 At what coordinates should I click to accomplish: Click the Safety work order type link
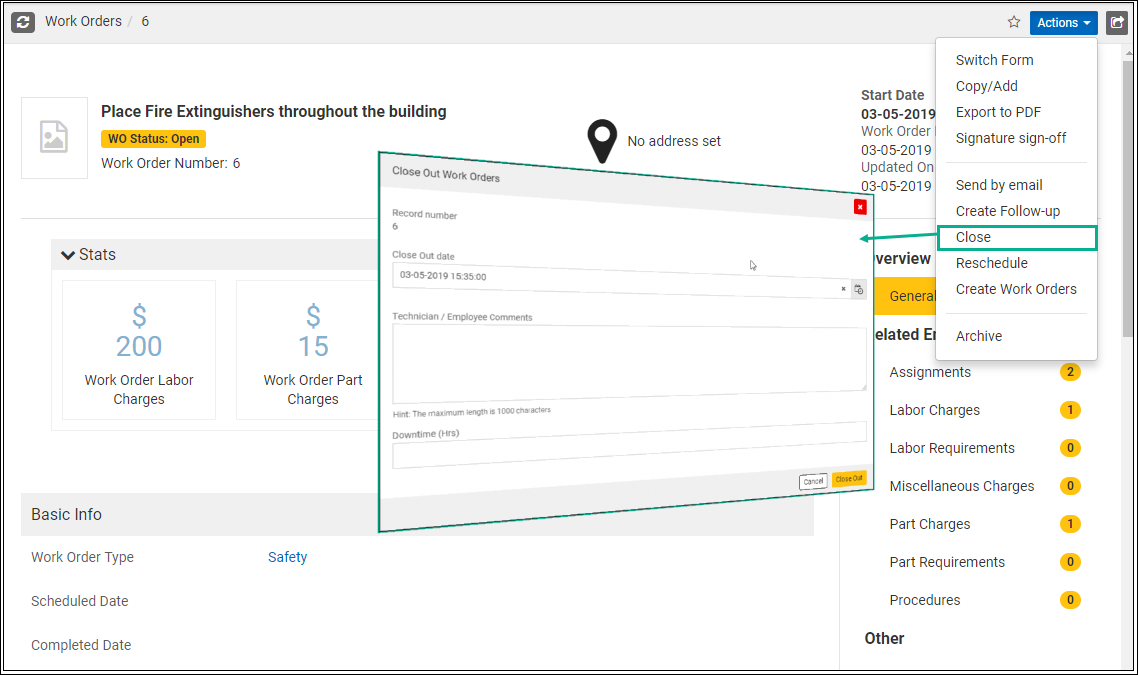point(287,557)
